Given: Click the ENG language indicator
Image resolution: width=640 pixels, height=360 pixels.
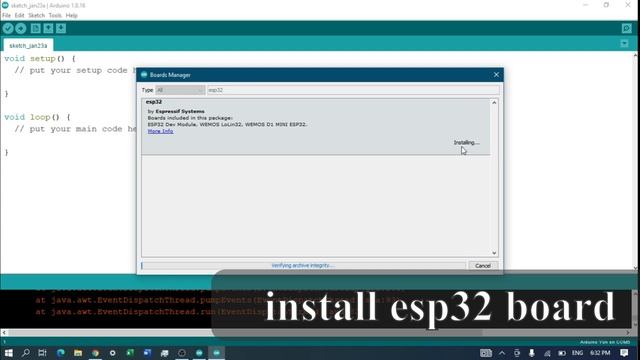Looking at the screenshot, I should click(577, 353).
